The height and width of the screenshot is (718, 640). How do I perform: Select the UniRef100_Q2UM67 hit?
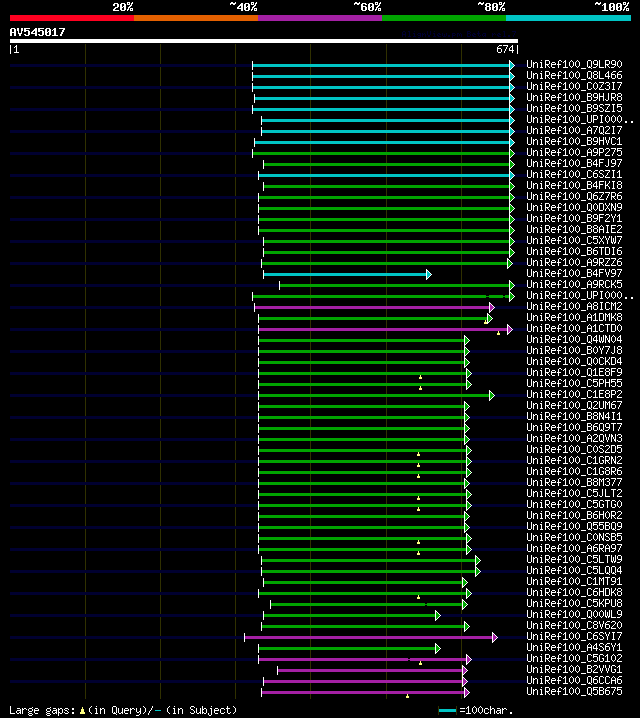[x=574, y=405]
